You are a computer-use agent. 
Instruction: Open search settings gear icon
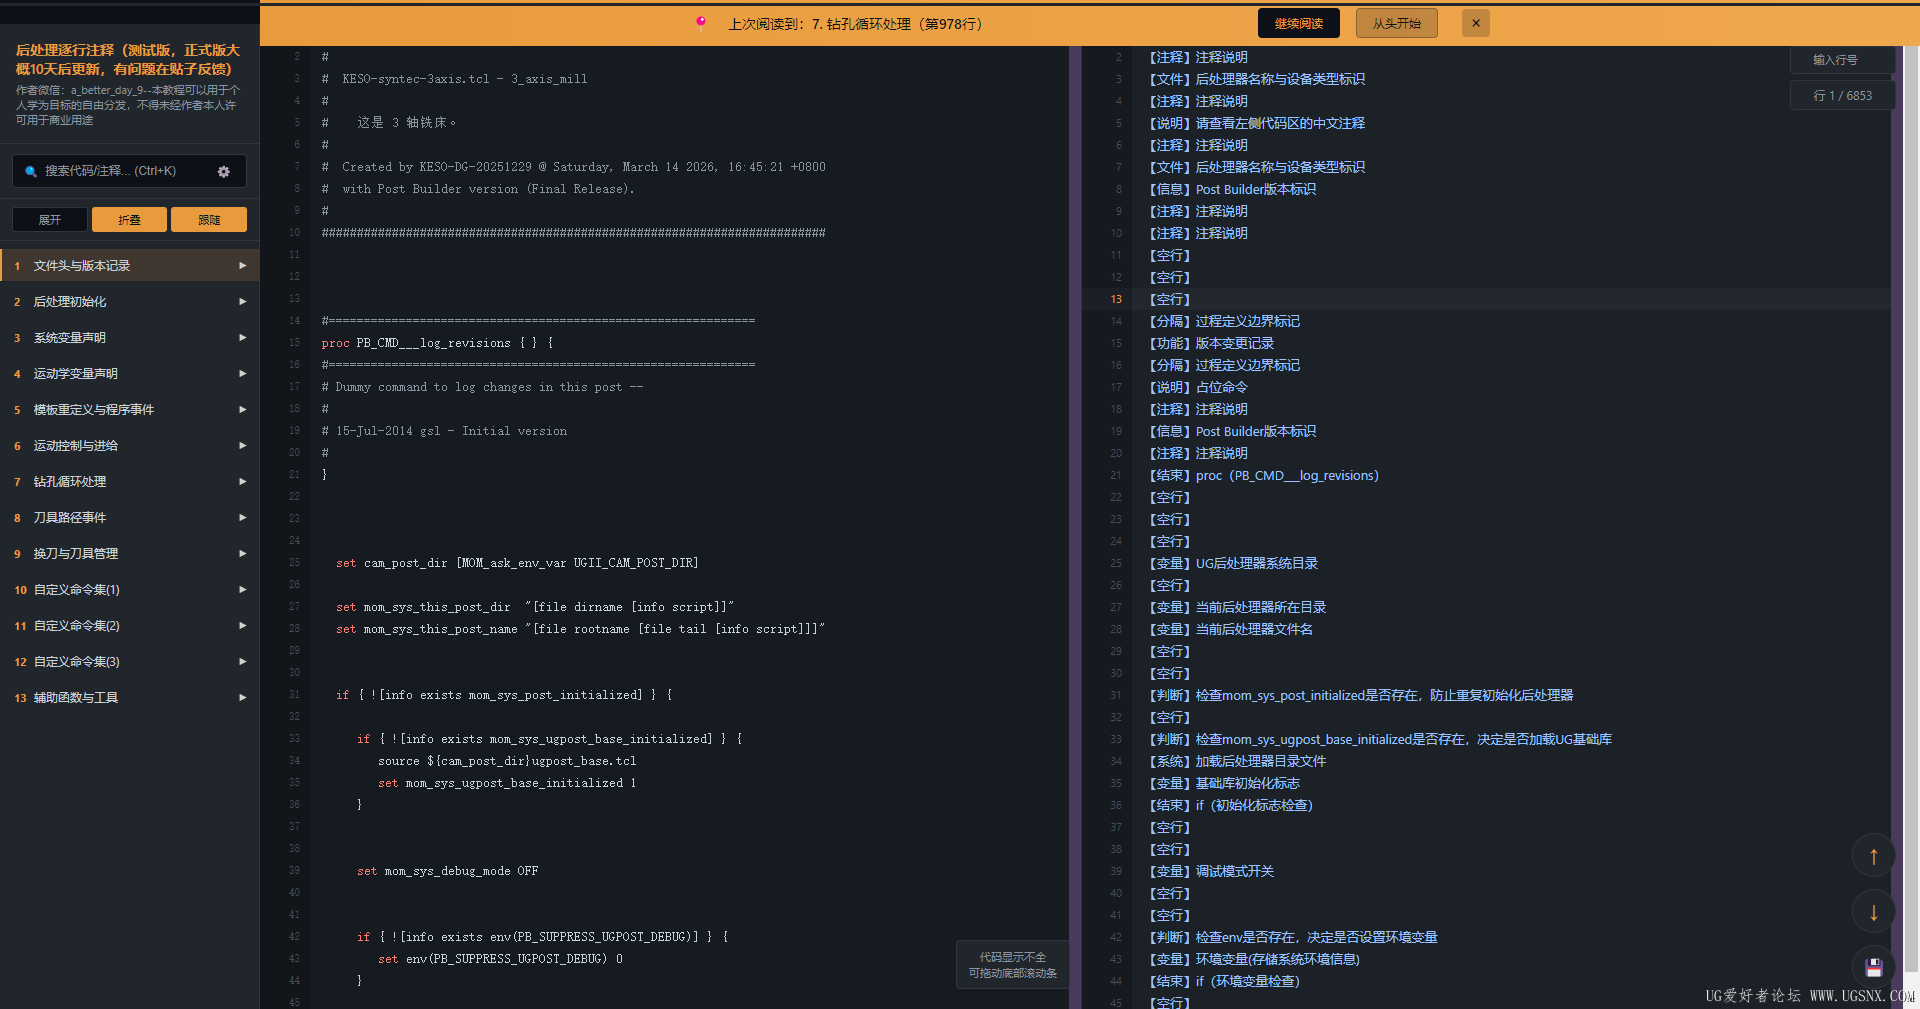223,172
